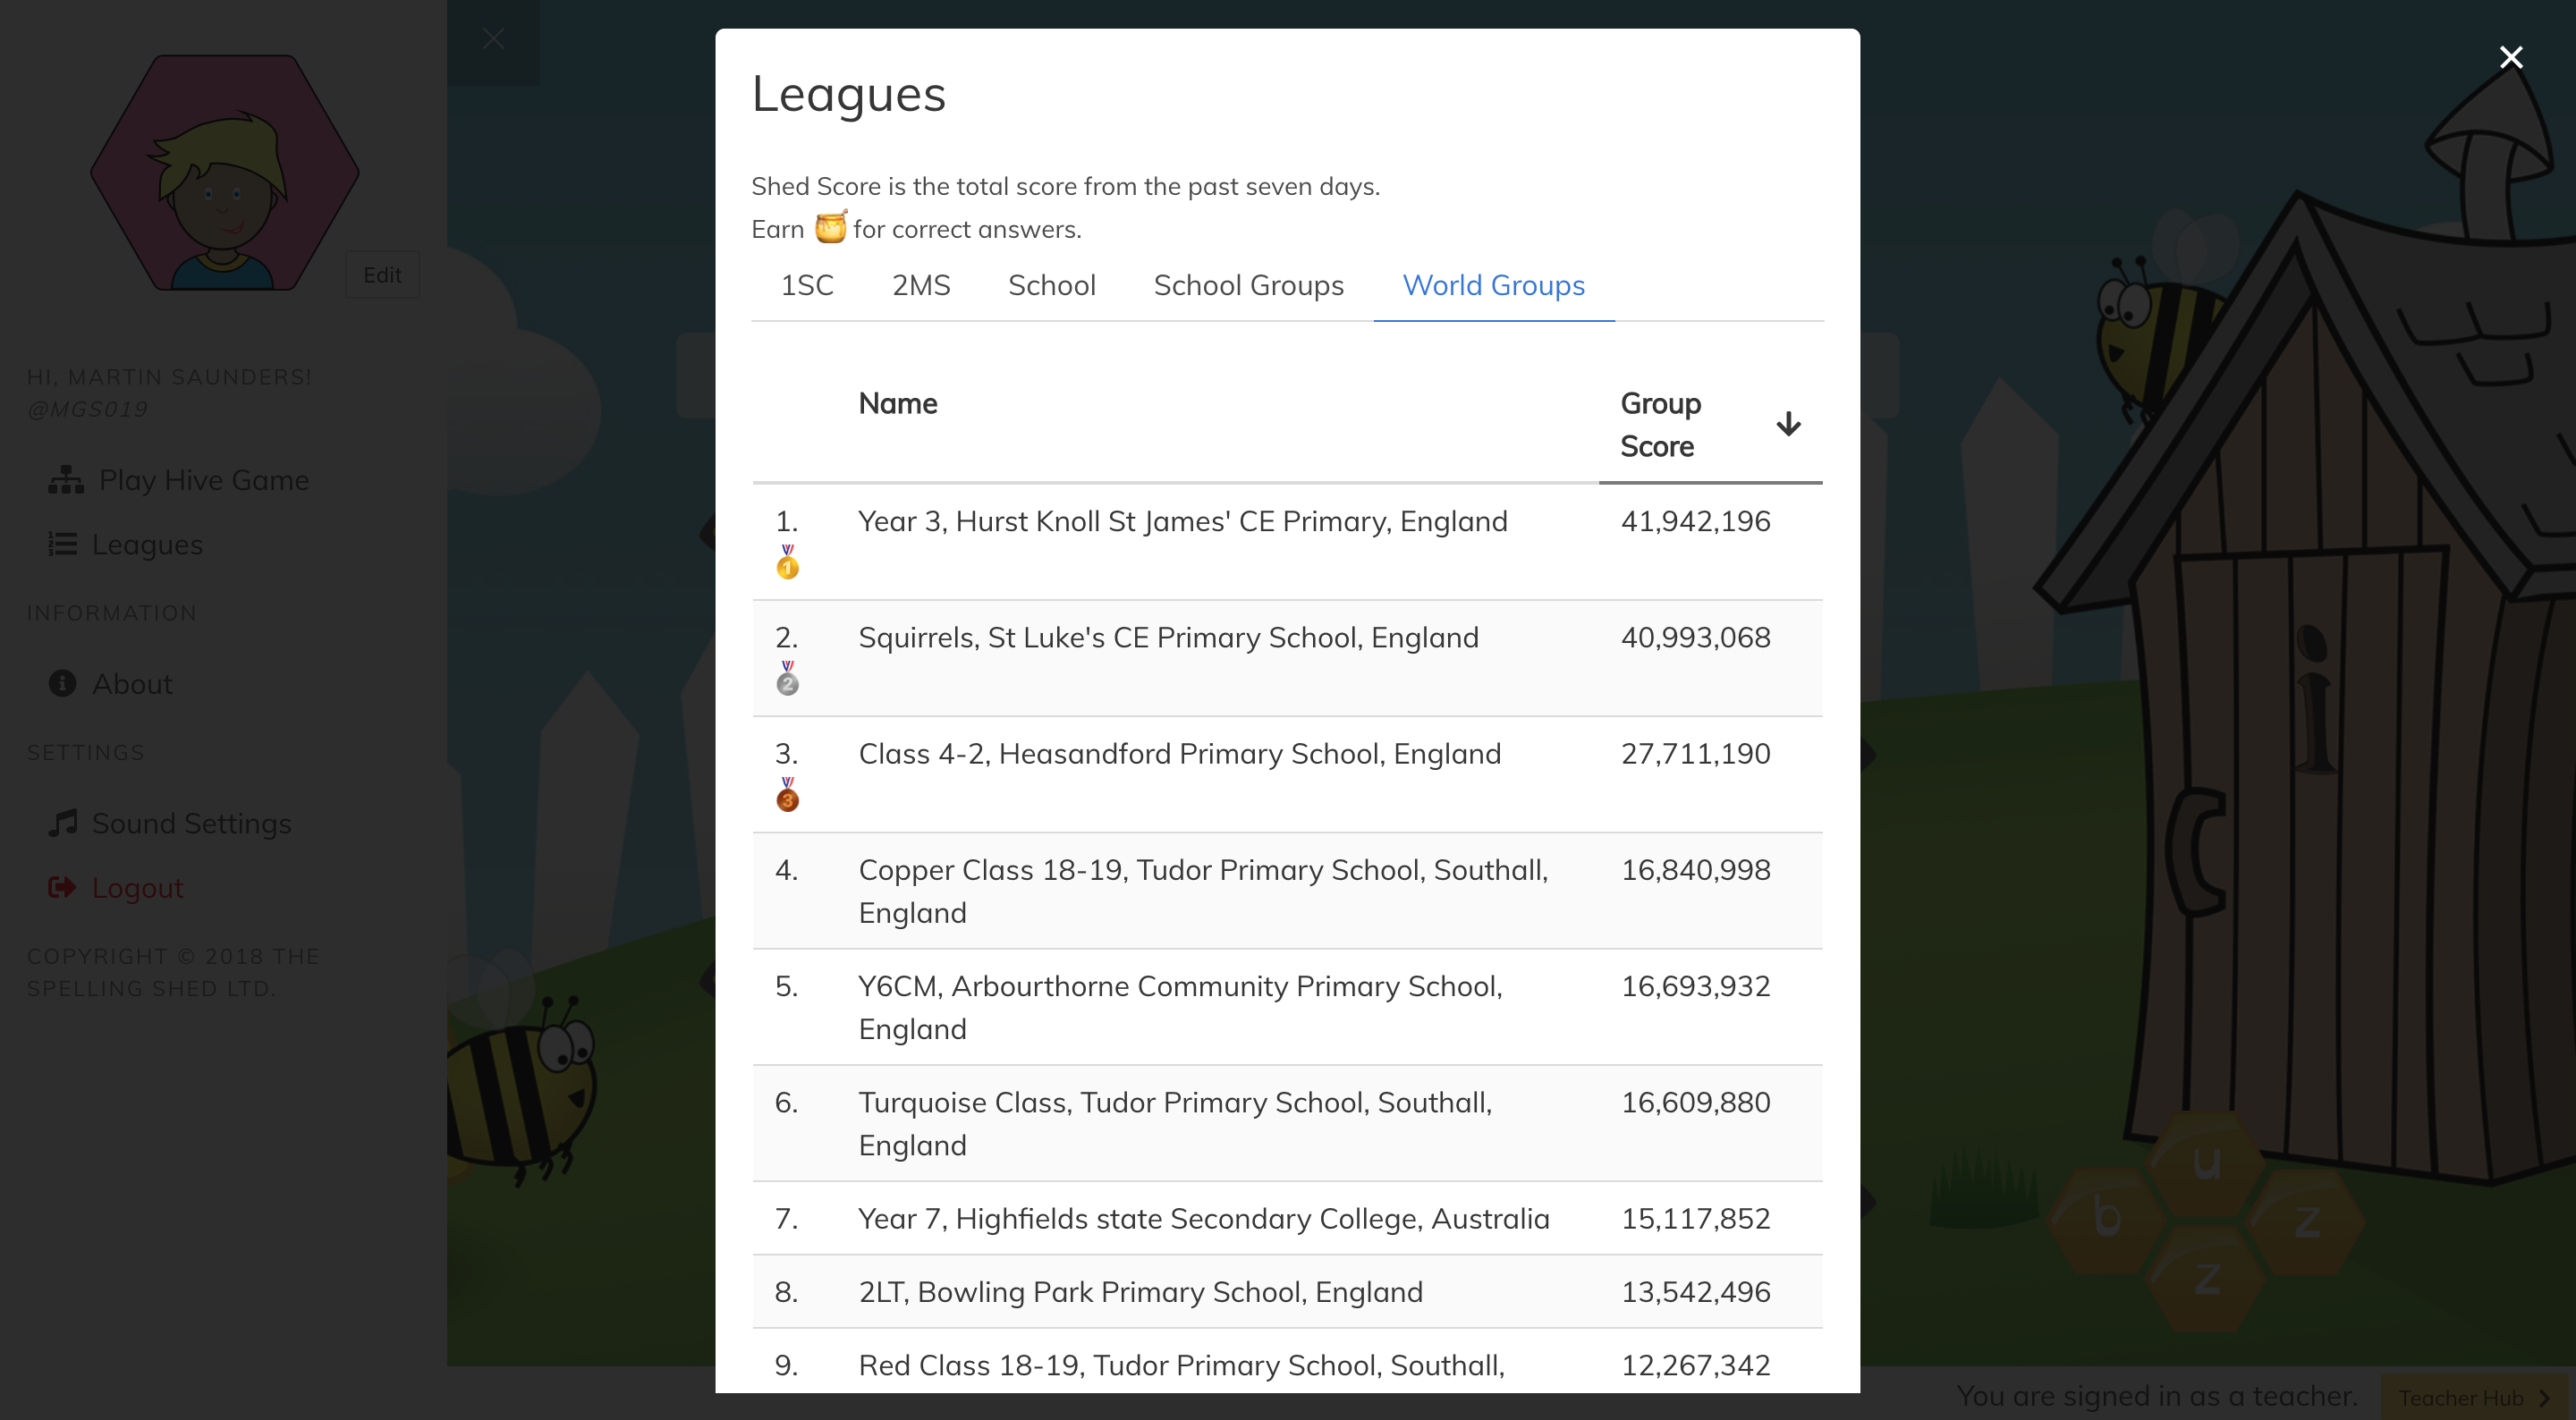Sort by Group Score using the arrow

point(1788,424)
